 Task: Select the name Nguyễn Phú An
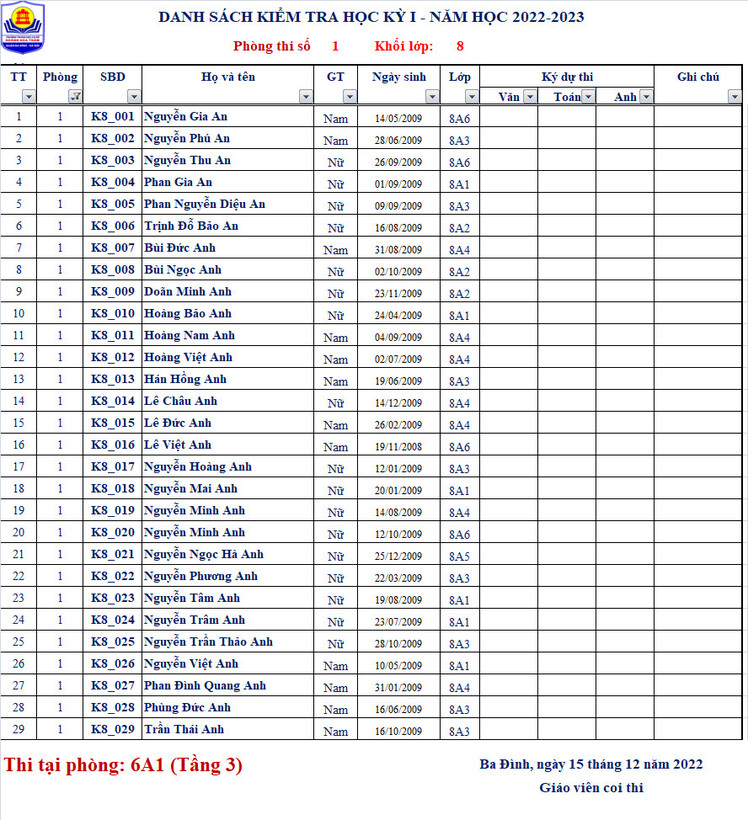pyautogui.click(x=187, y=139)
